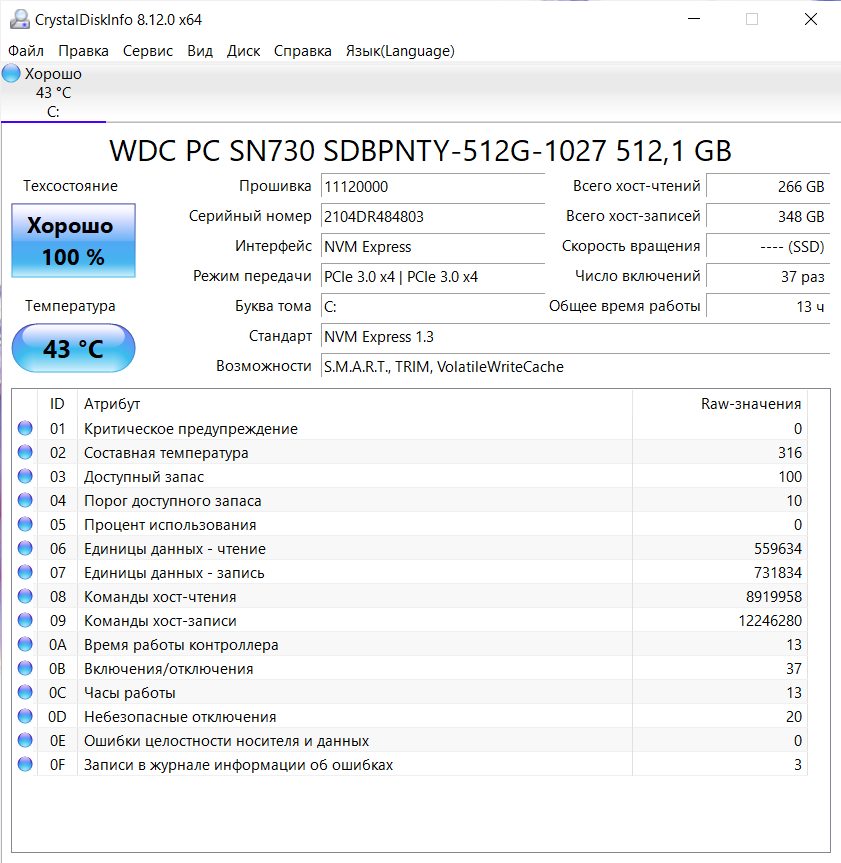Image resolution: width=841 pixels, height=863 pixels.
Task: Select the Небезопасные отключения attribute row
Action: click(x=410, y=716)
